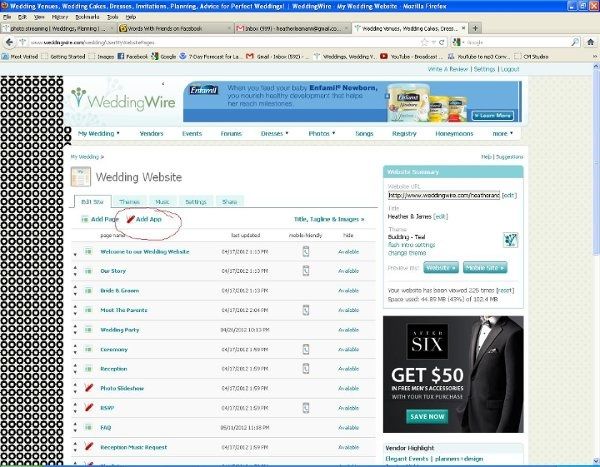Click the Website URL text field
The image size is (600, 467).
(443, 195)
